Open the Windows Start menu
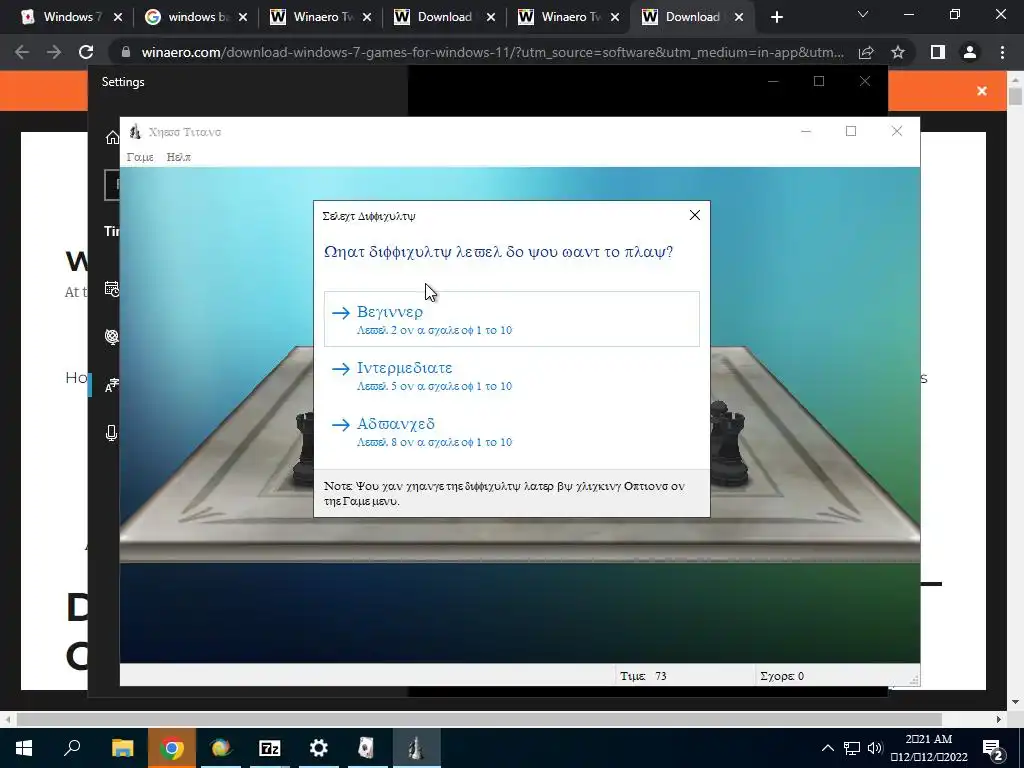 click(x=24, y=748)
